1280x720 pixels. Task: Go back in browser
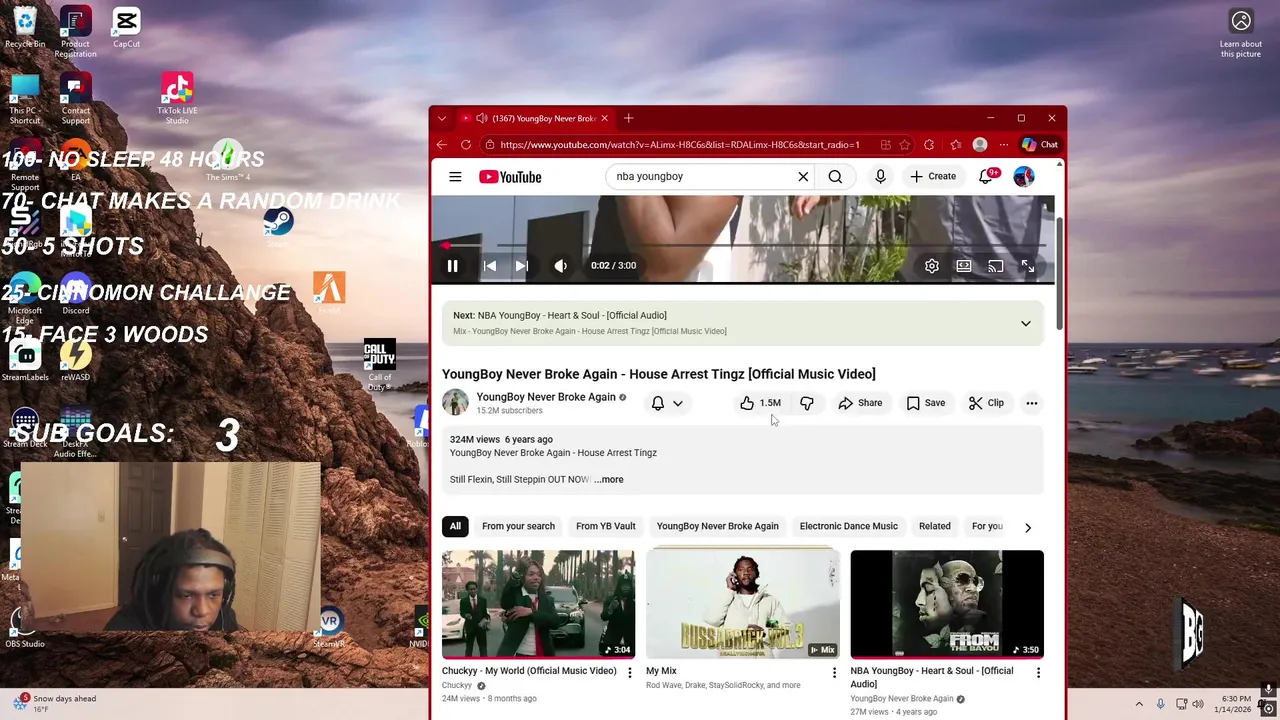point(442,145)
